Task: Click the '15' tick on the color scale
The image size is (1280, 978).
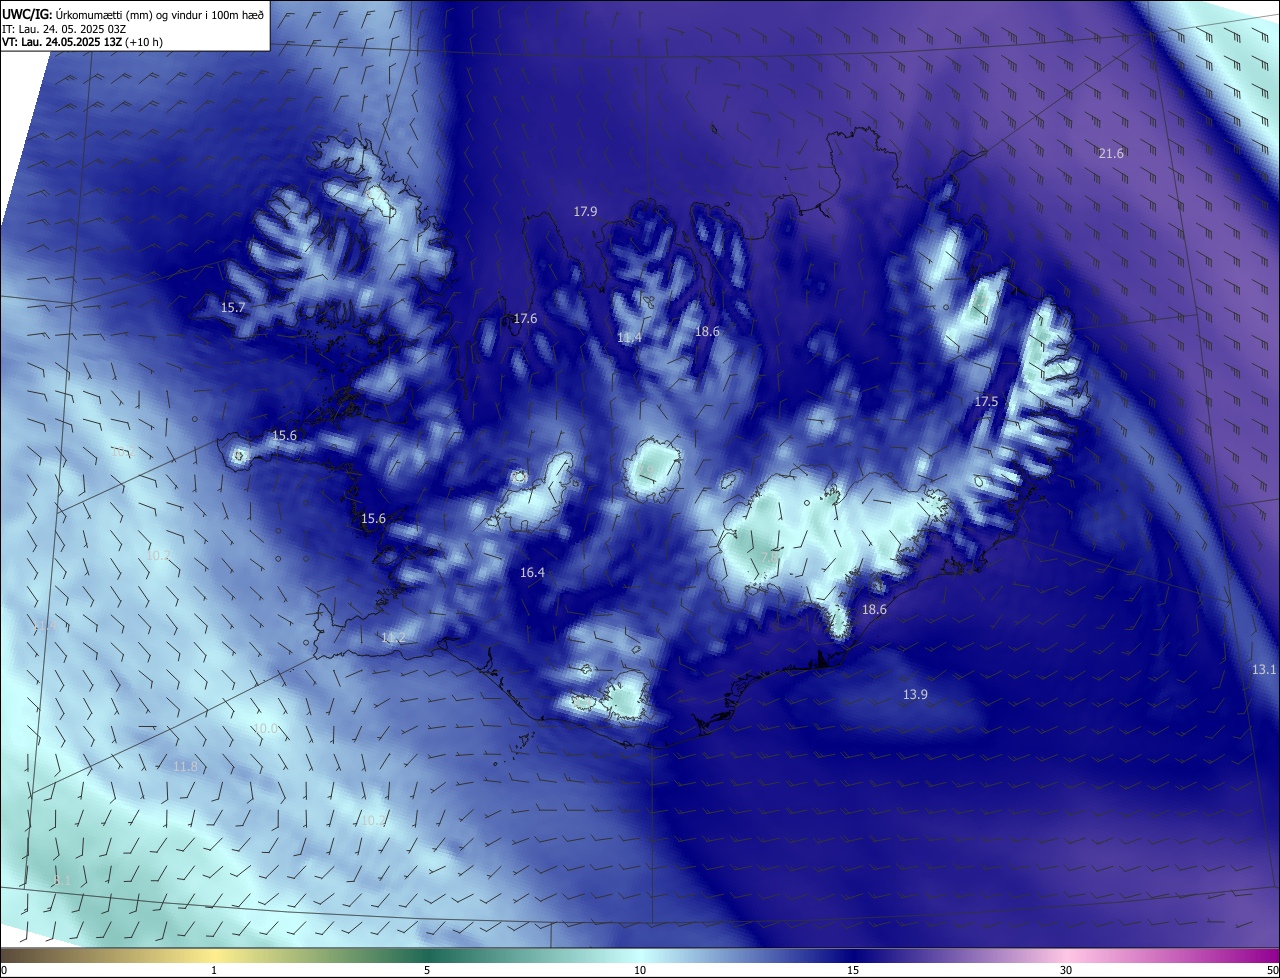Action: point(853,970)
